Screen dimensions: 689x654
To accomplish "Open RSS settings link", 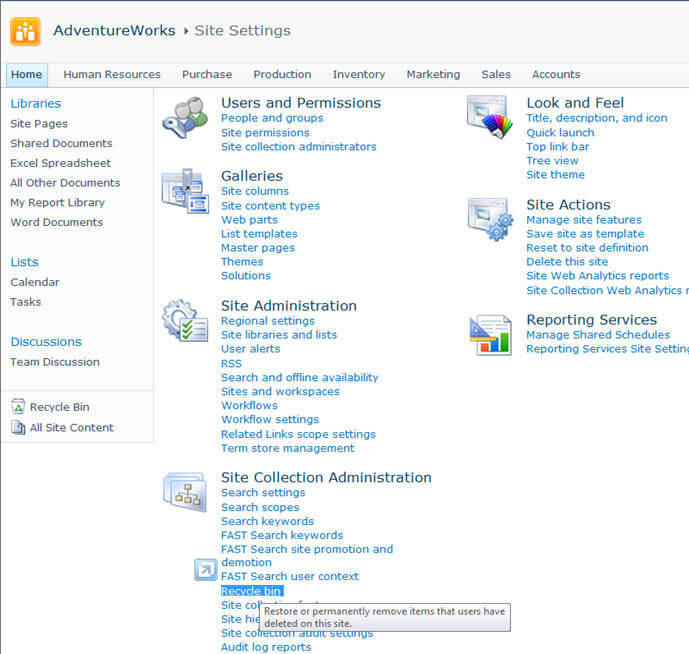I will click(231, 363).
